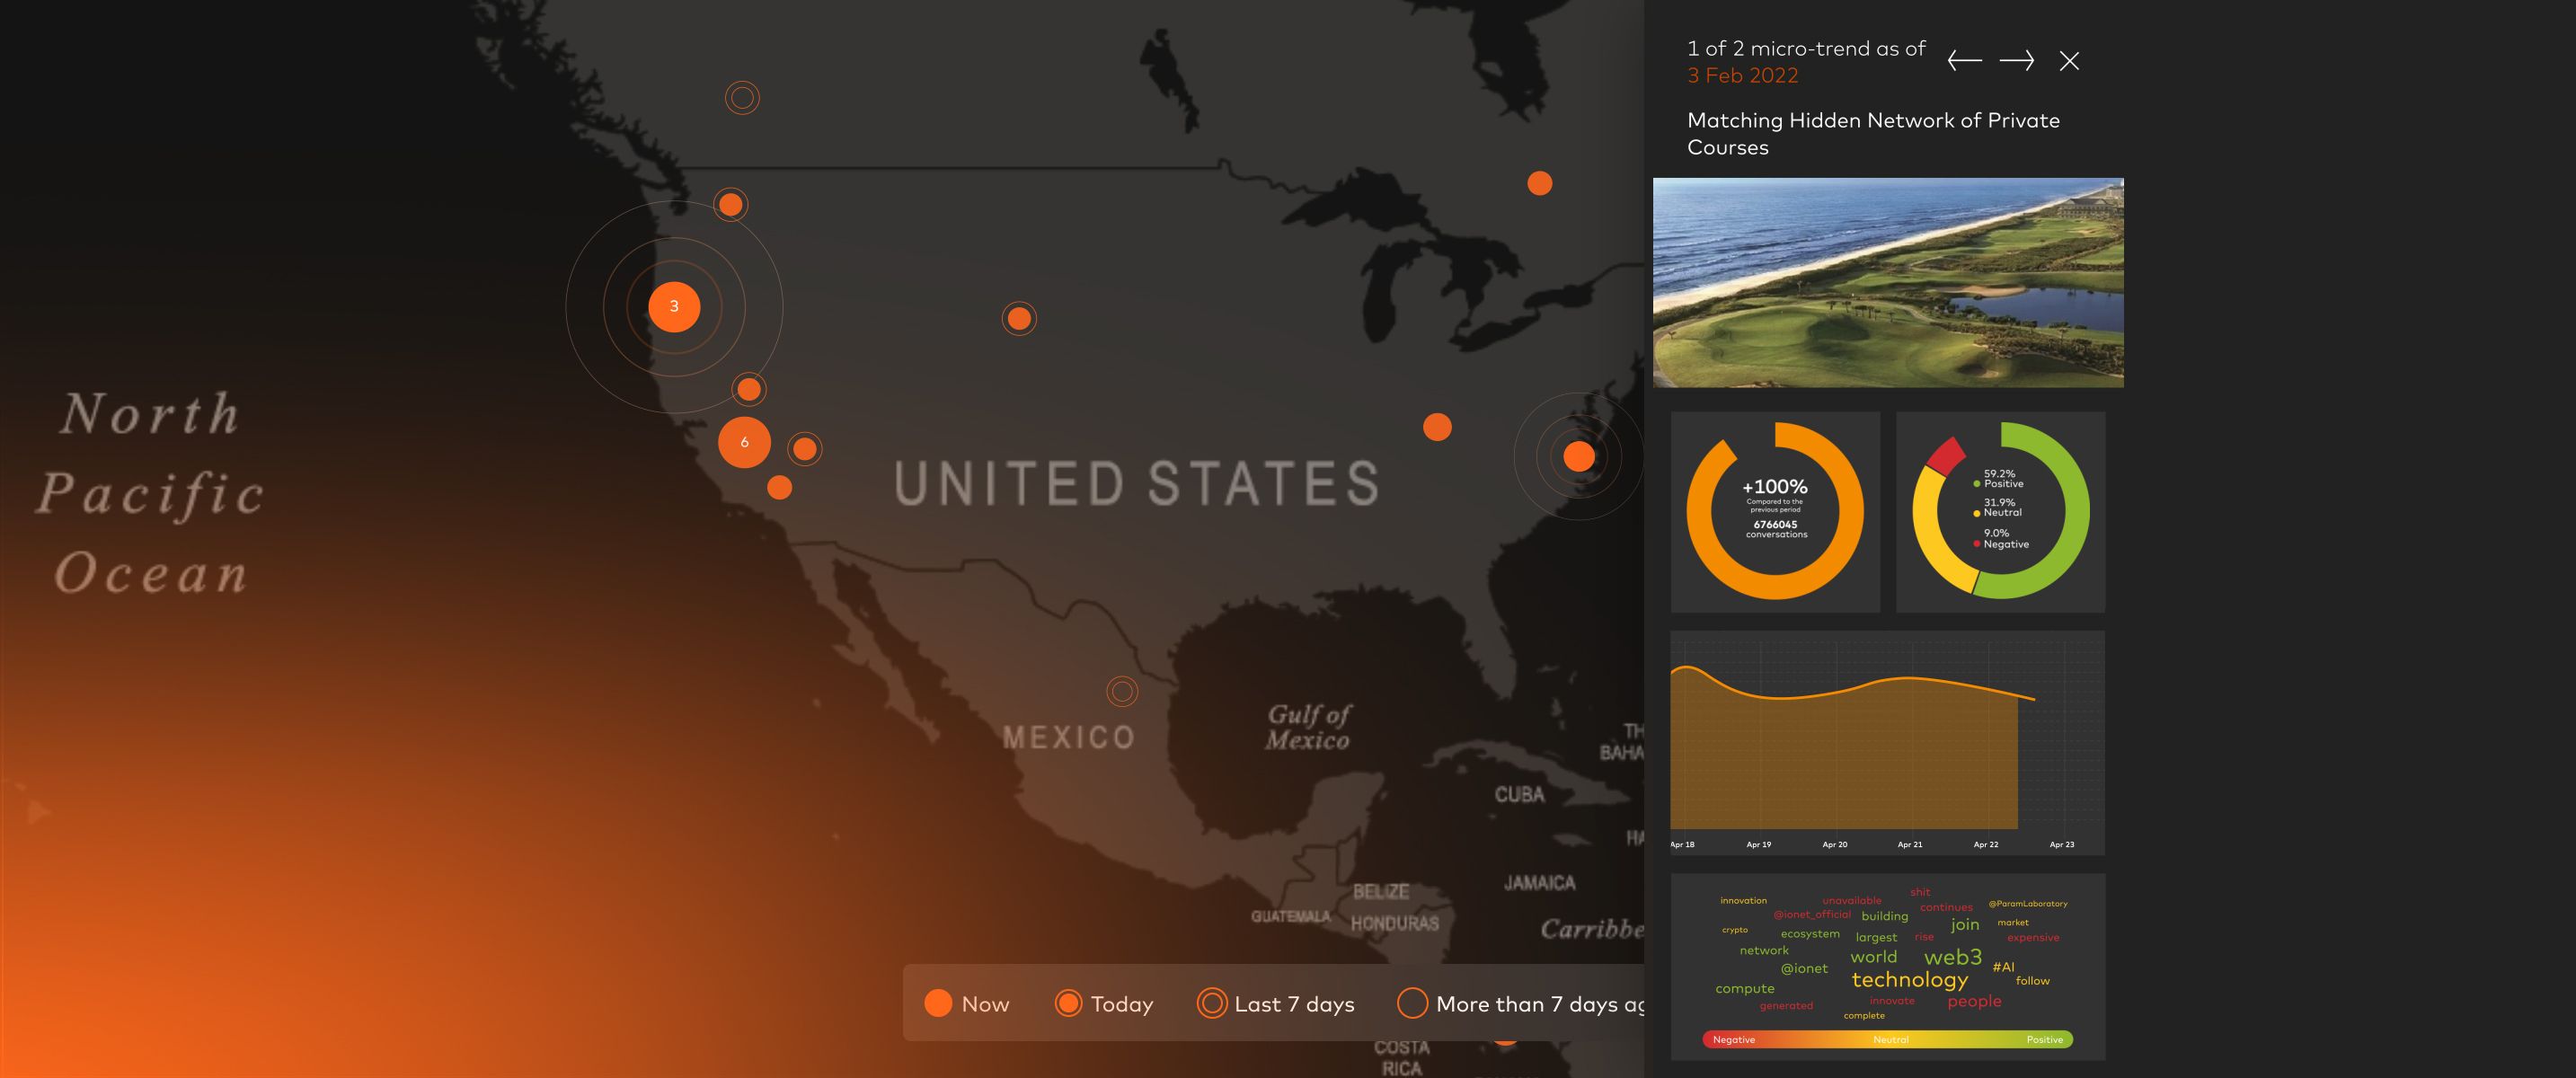Open the golf course coastline image

tap(1888, 282)
